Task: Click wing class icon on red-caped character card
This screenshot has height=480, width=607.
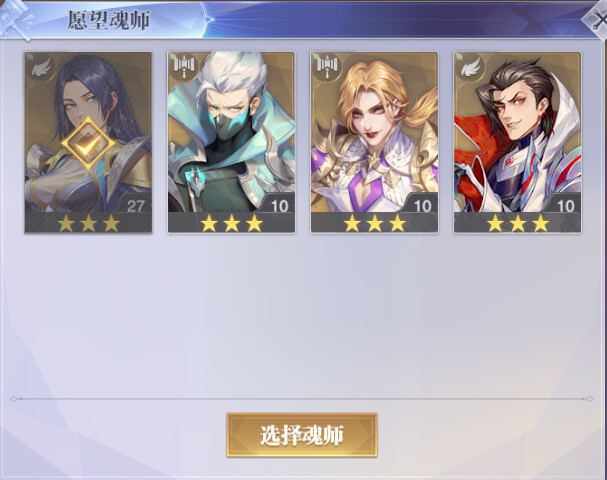Action: [x=470, y=68]
